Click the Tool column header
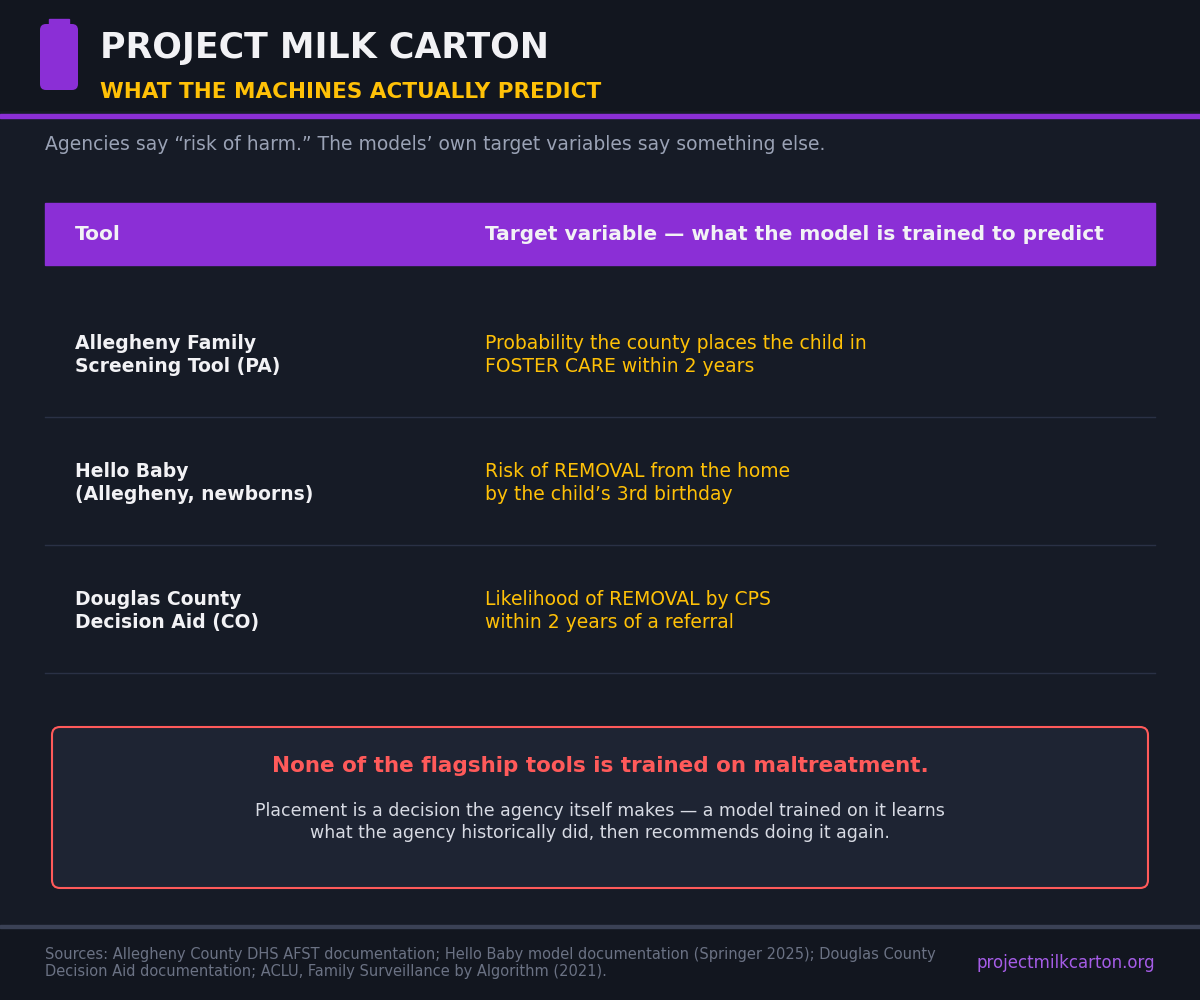The width and height of the screenshot is (1200, 1000). tap(97, 234)
